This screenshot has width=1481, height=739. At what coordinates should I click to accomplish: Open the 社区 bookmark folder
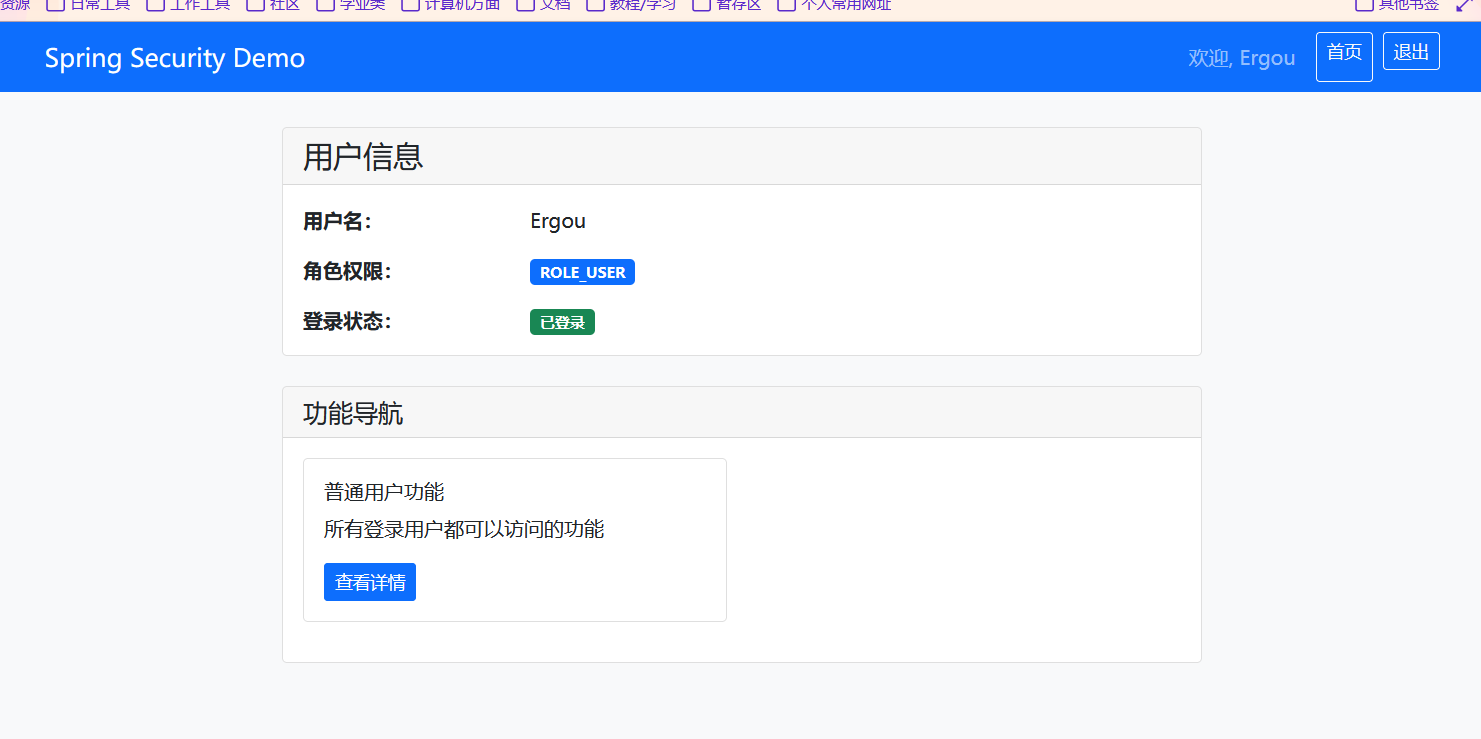point(274,5)
